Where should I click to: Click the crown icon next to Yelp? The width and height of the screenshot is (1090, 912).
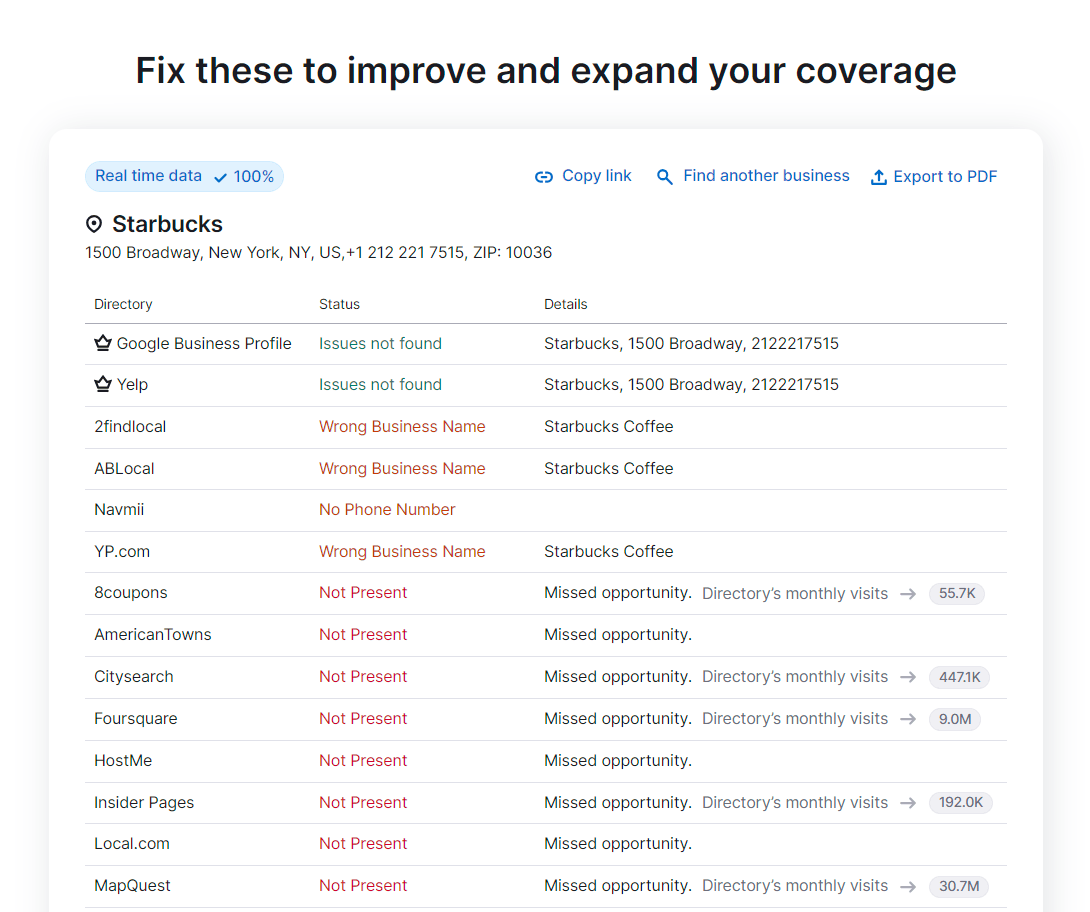pos(101,384)
